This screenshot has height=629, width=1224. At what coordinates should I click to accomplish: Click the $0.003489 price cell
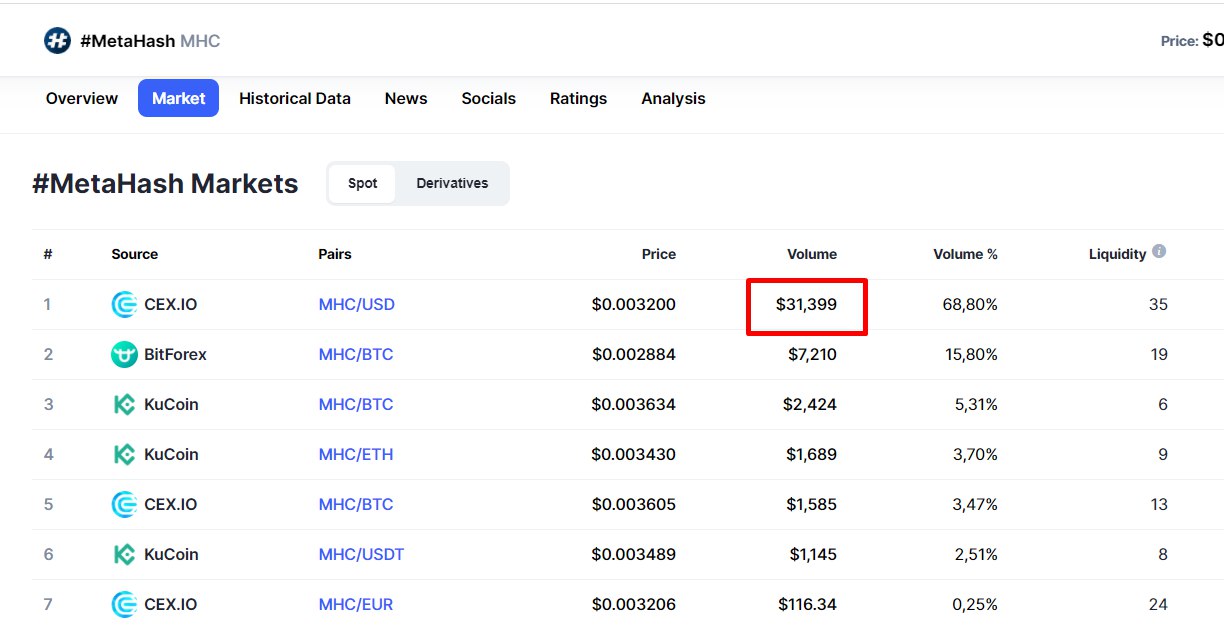634,554
